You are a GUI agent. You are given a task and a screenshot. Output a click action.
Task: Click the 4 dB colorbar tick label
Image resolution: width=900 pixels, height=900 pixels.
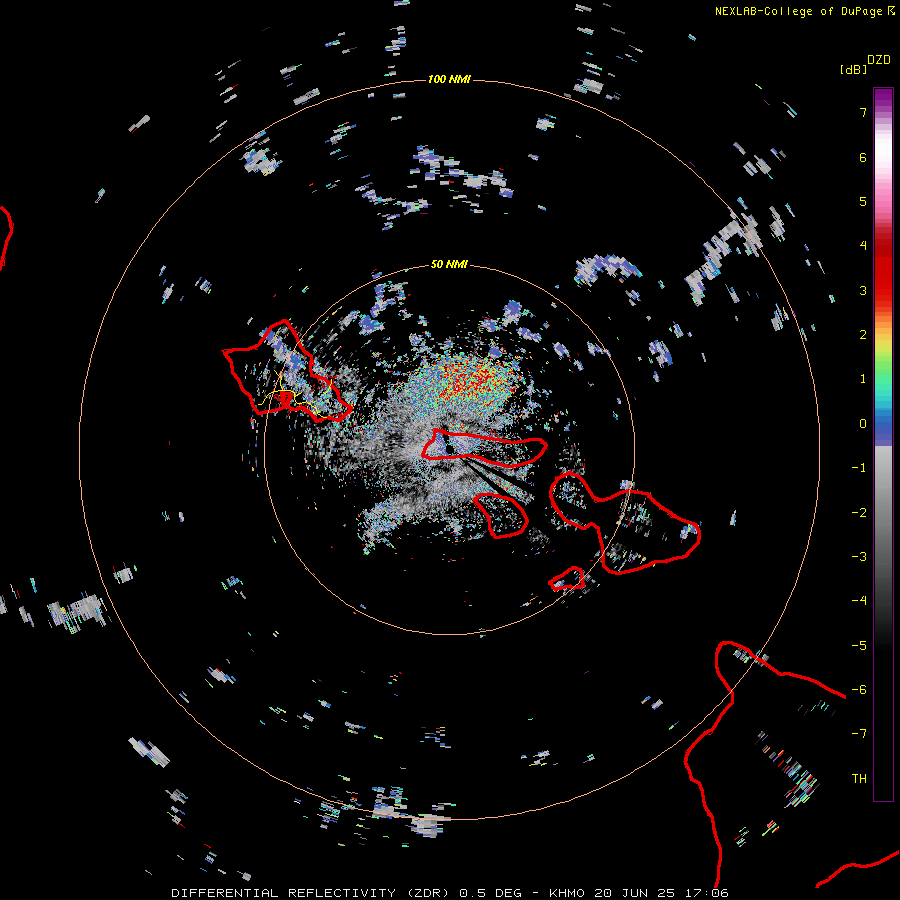coord(863,246)
